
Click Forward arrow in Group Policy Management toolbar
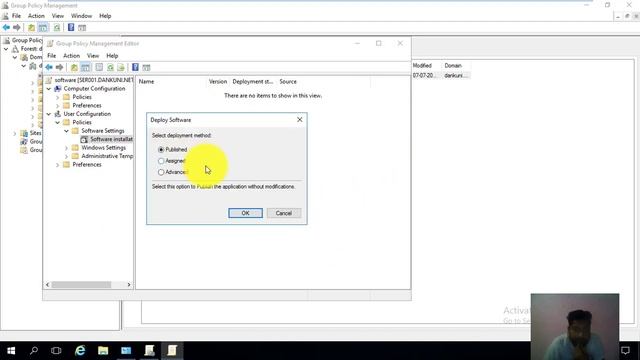point(17,27)
